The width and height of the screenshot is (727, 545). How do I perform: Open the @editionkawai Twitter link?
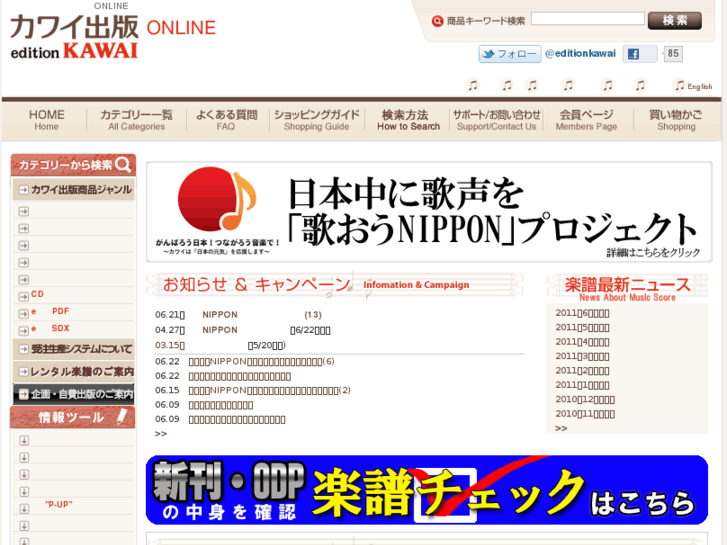tap(580, 54)
